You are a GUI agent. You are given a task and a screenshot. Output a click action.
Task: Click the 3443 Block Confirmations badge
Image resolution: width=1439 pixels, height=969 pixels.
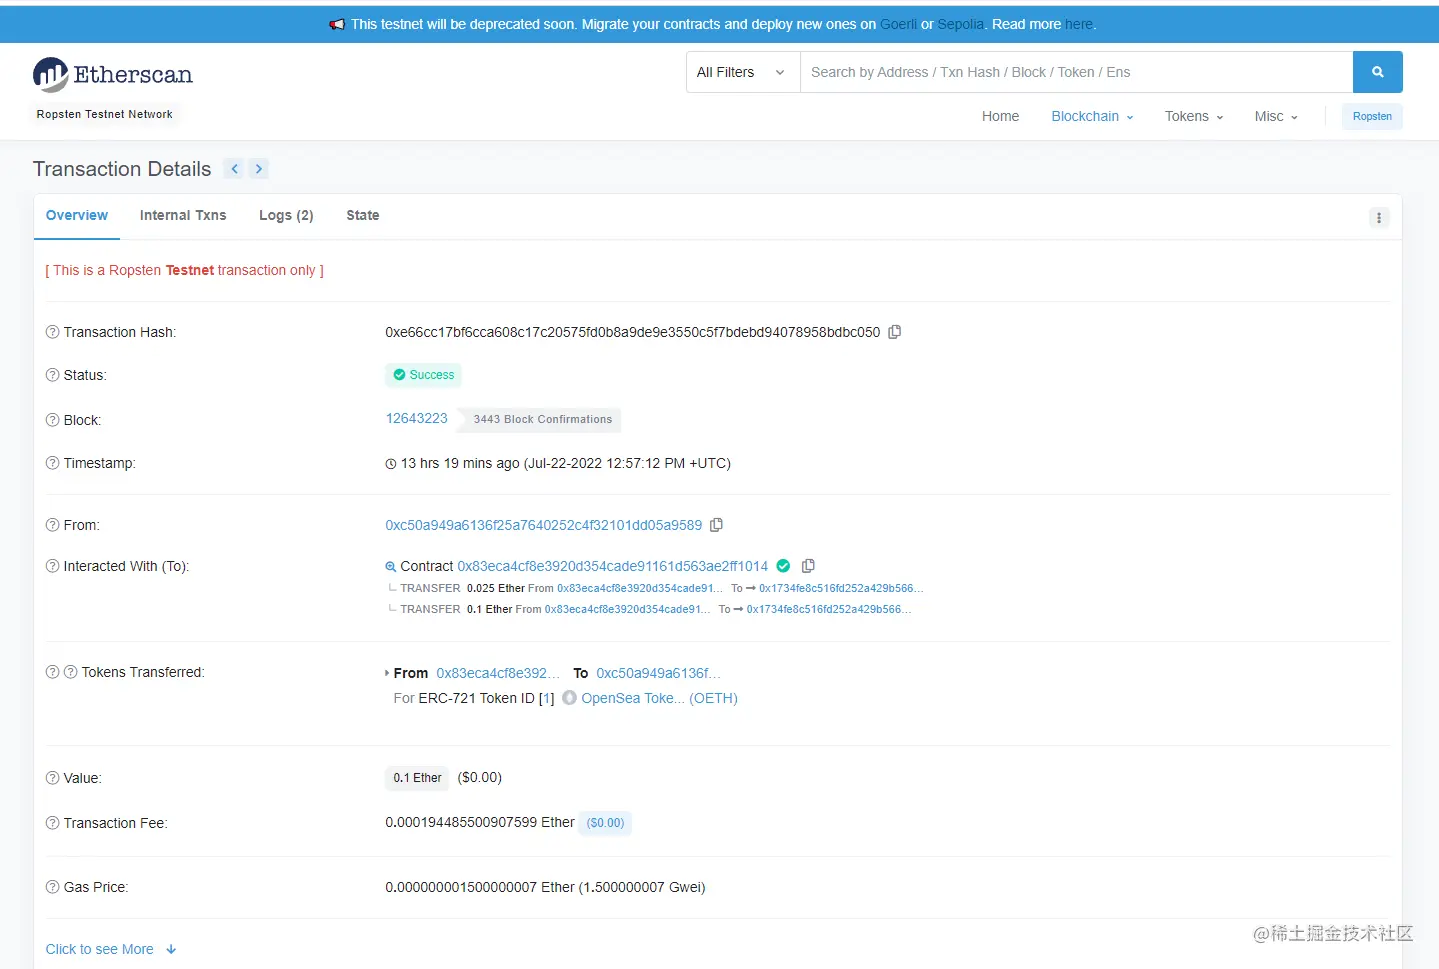[539, 420]
